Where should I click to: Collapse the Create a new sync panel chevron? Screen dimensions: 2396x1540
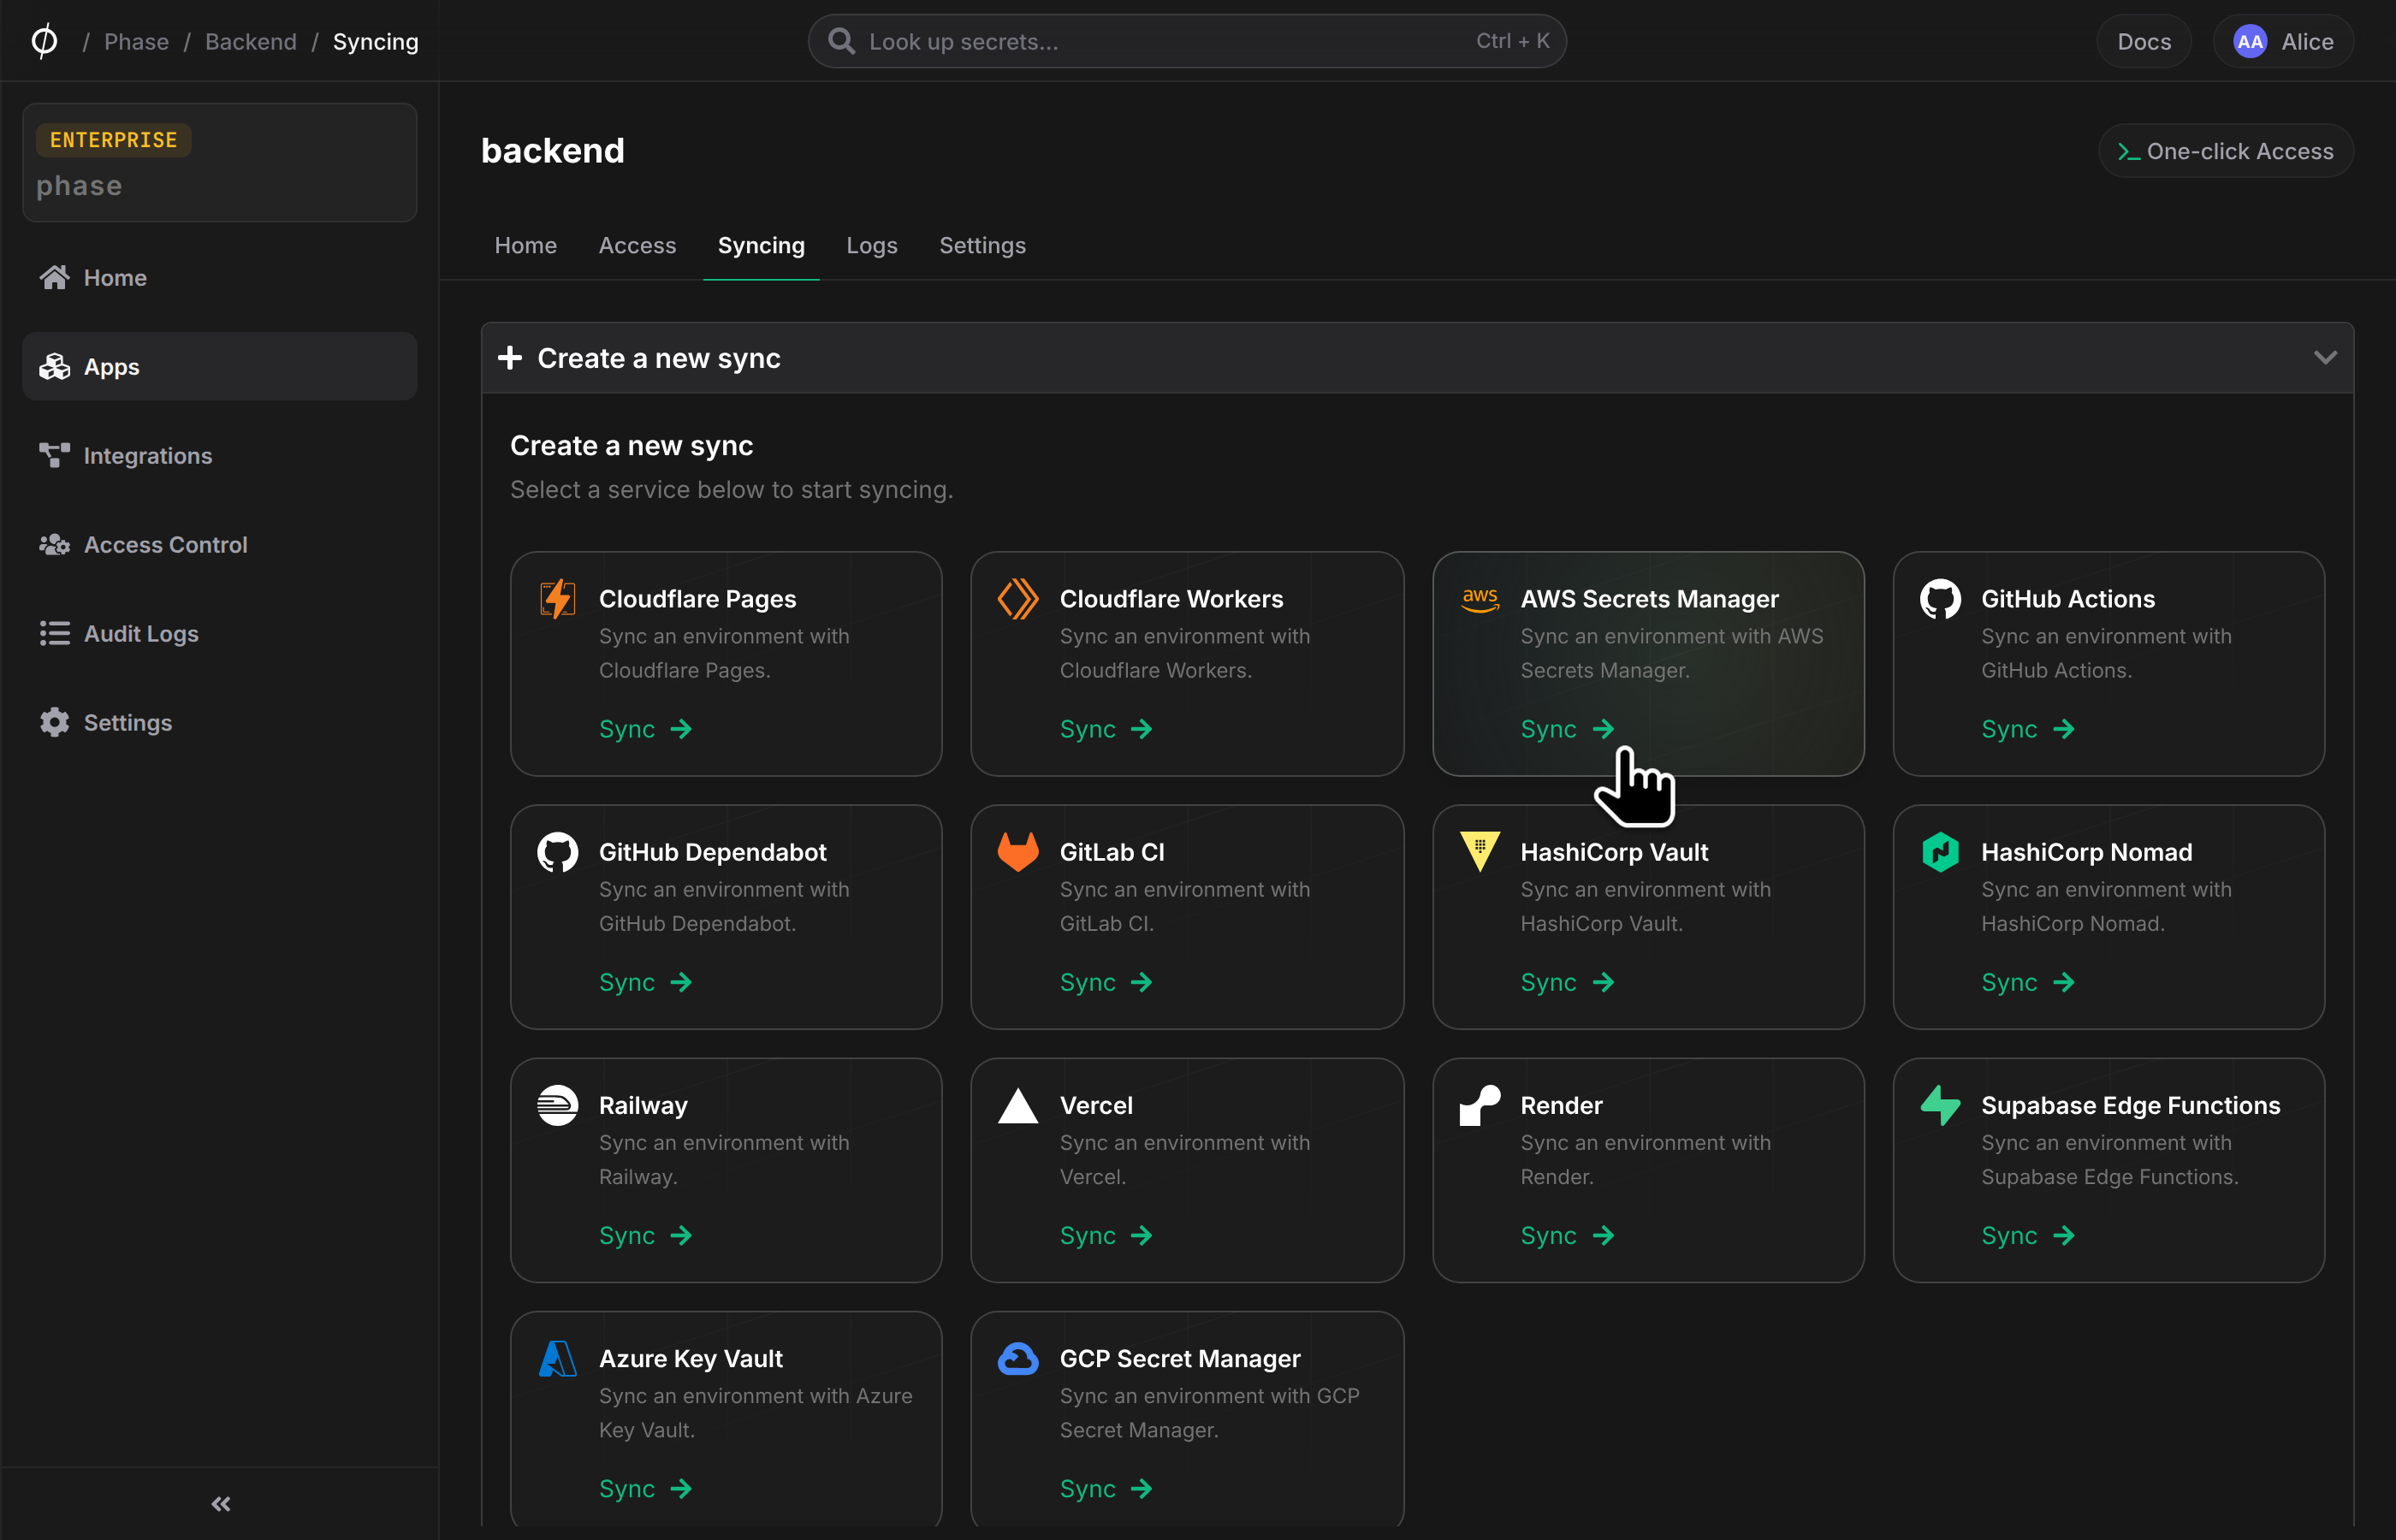point(2325,357)
